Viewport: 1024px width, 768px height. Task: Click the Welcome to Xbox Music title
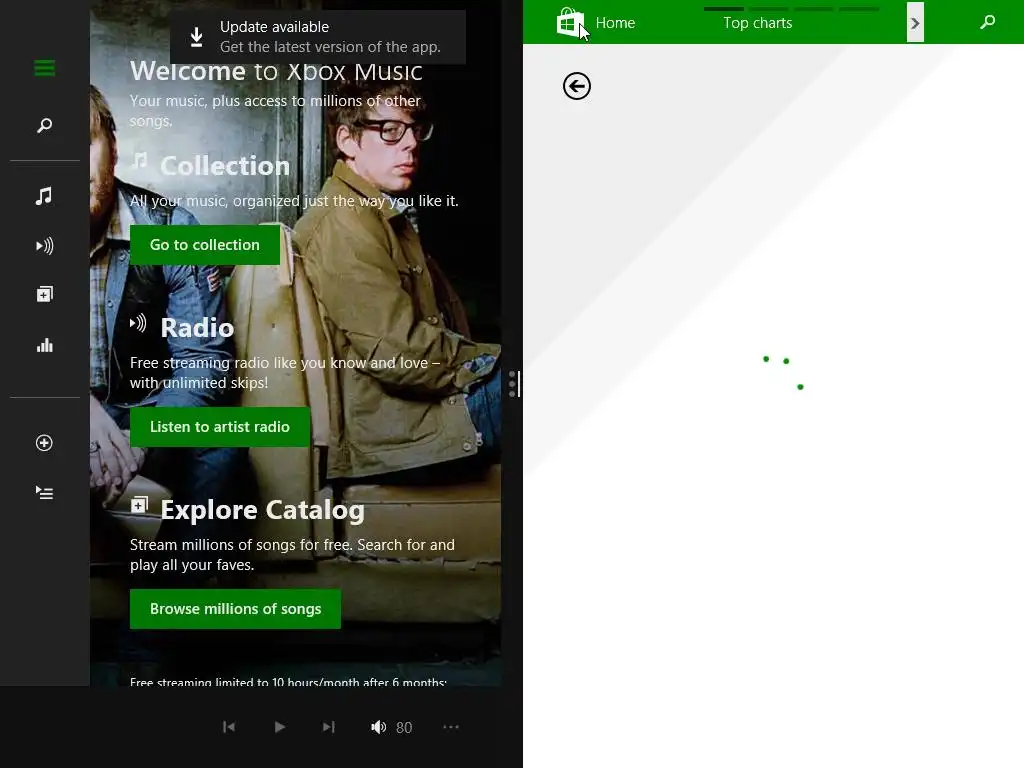tap(276, 71)
